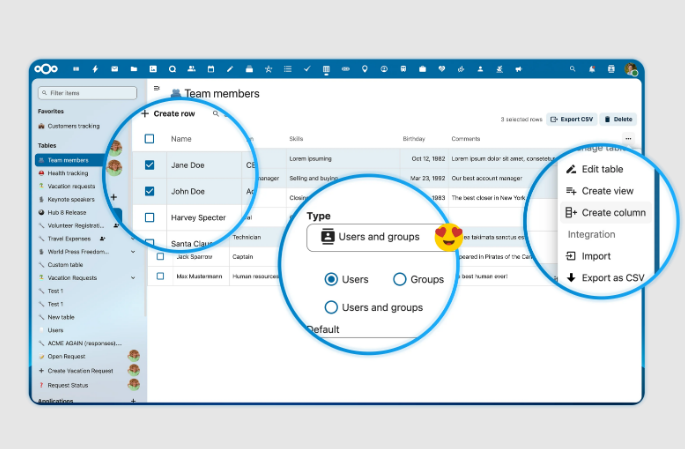Expand the capitalized Vacation Requests chevron
Image resolution: width=685 pixels, height=449 pixels.
point(133,278)
